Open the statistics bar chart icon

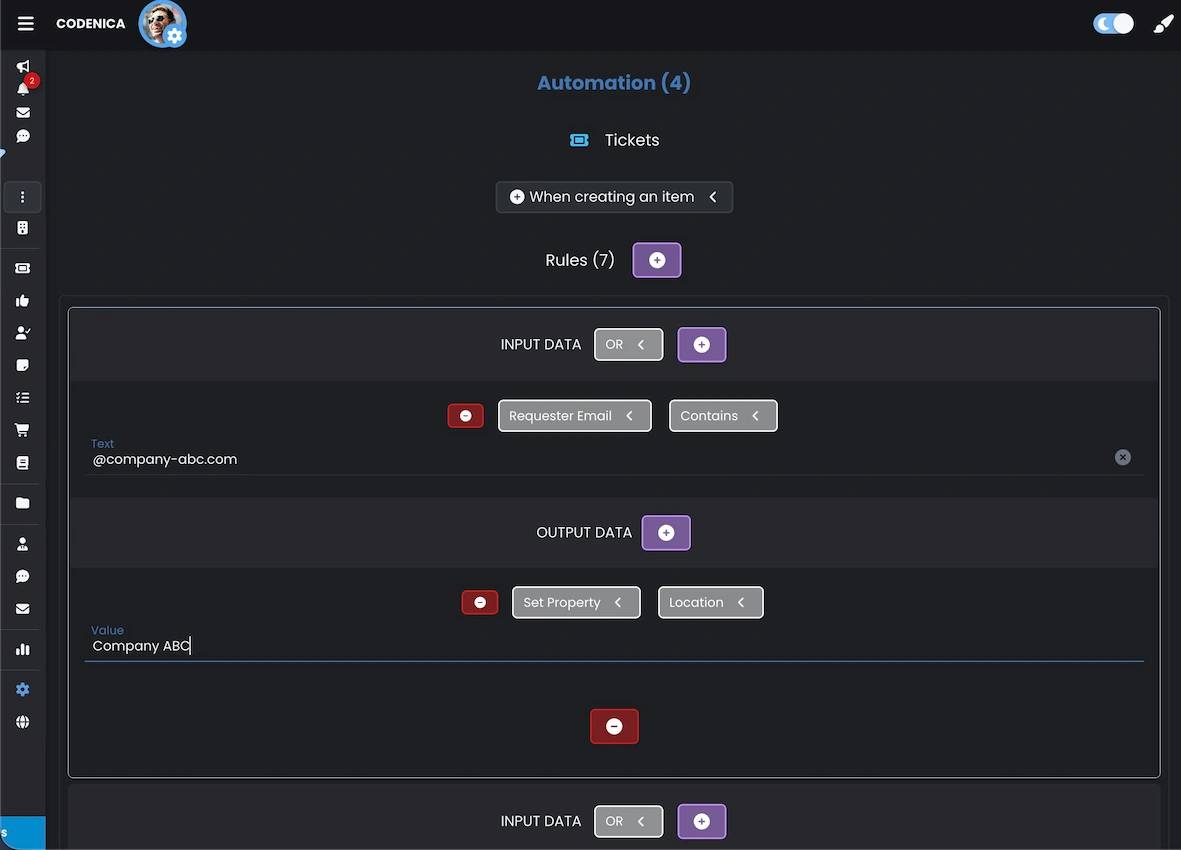click(x=22, y=649)
